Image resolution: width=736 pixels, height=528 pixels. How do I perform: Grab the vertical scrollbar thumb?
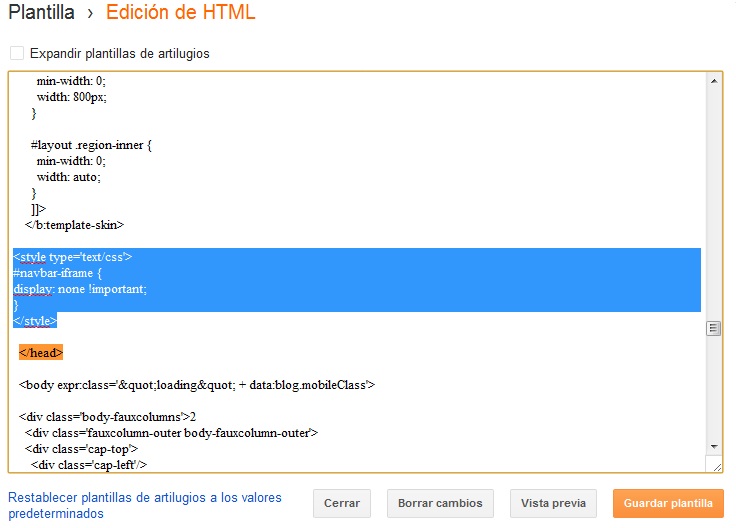pyautogui.click(x=713, y=328)
